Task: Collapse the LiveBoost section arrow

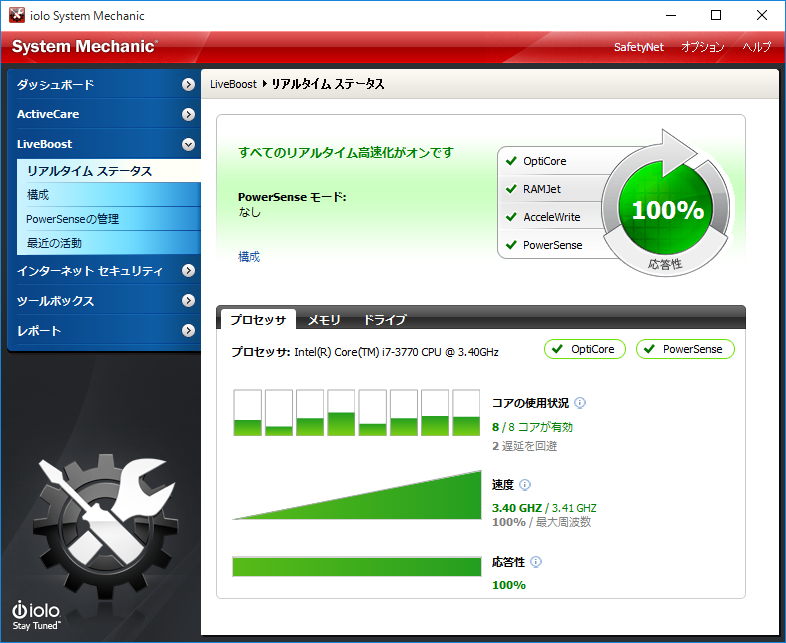Action: point(188,144)
